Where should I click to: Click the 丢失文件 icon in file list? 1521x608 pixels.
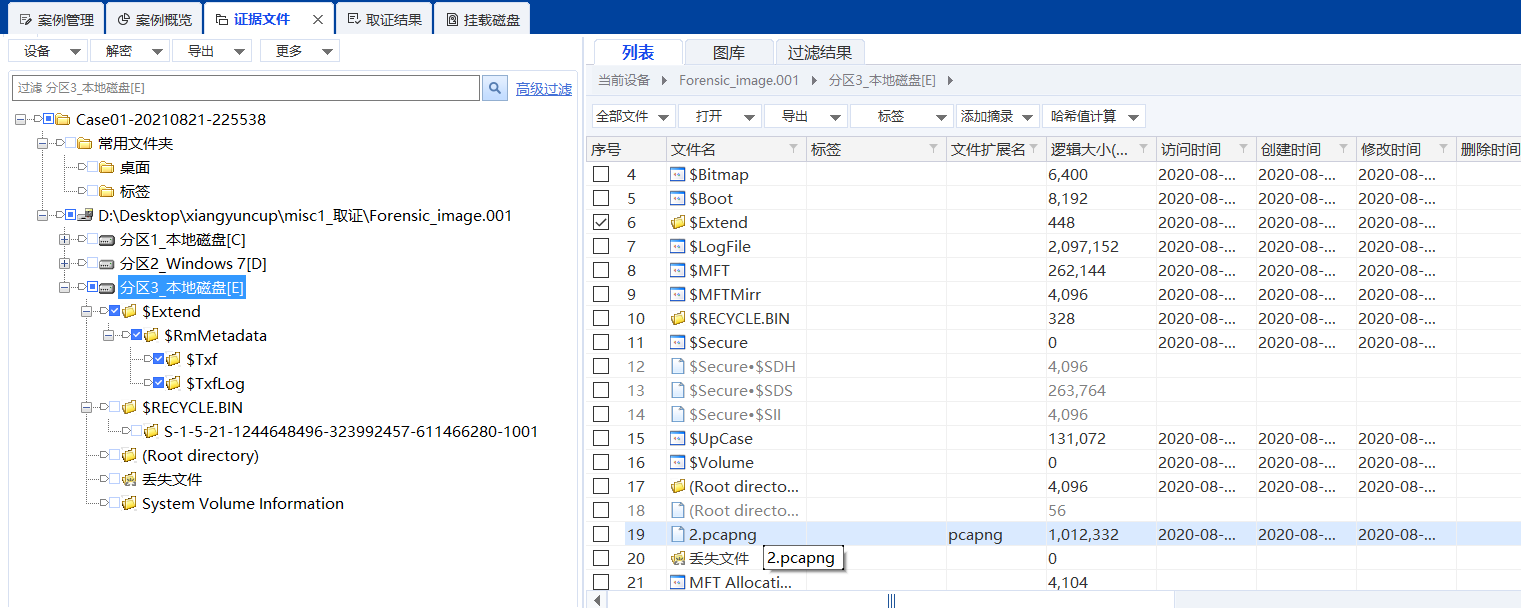point(678,558)
